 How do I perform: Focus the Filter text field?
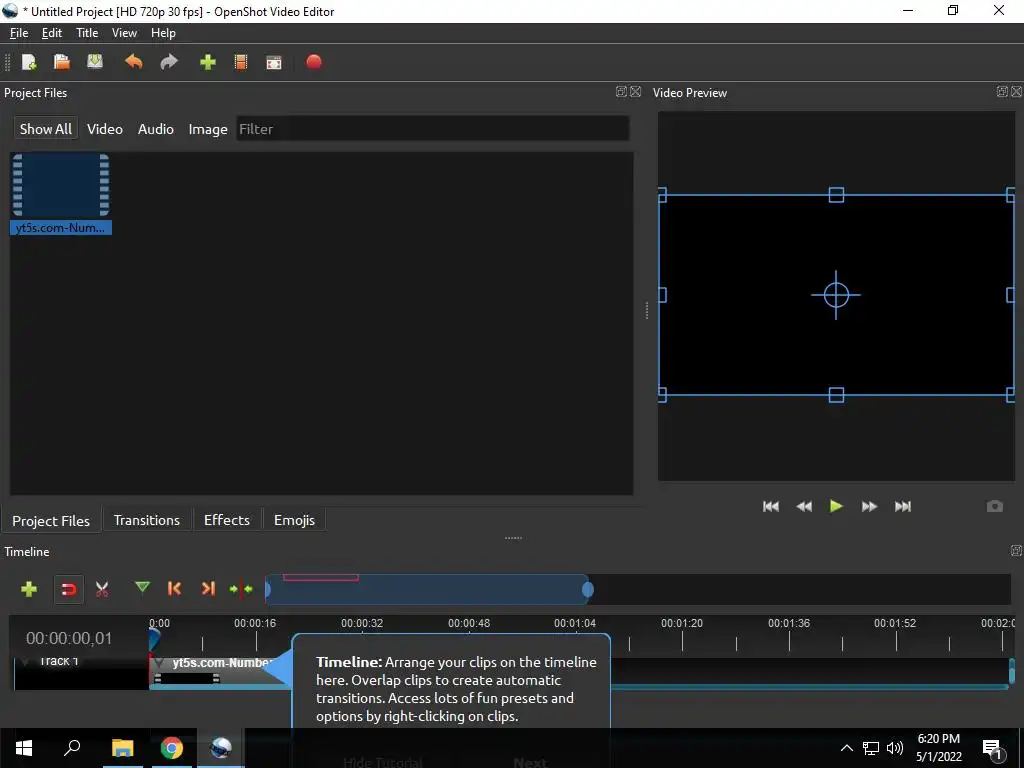[432, 129]
